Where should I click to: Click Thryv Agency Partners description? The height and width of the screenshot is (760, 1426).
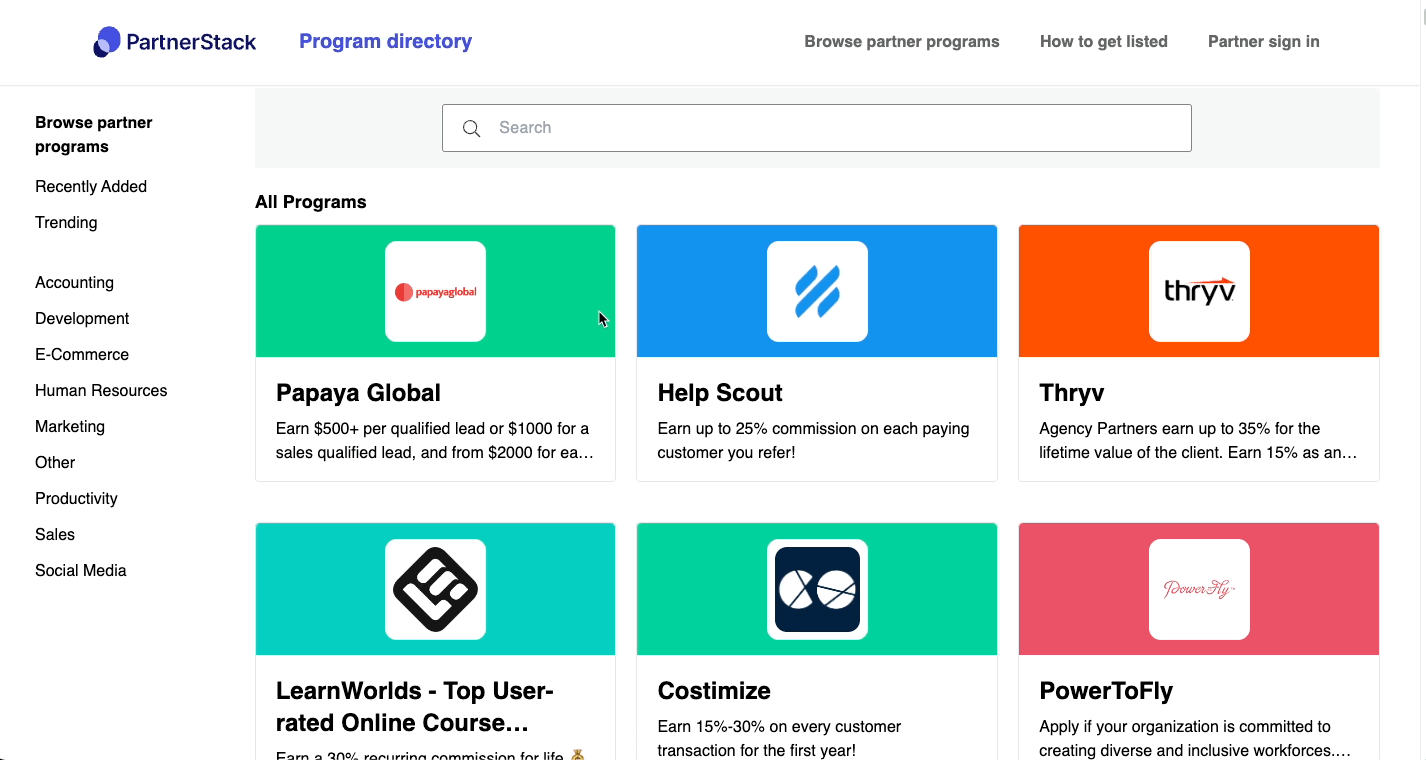click(x=1198, y=441)
